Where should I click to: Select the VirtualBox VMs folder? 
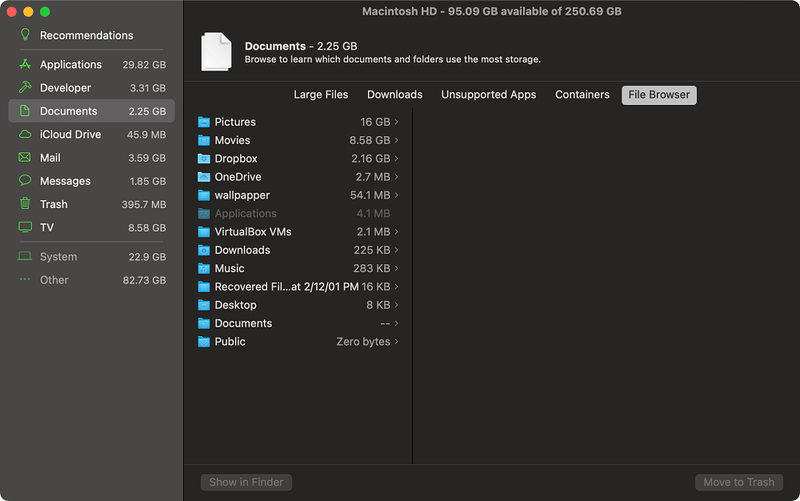(298, 232)
